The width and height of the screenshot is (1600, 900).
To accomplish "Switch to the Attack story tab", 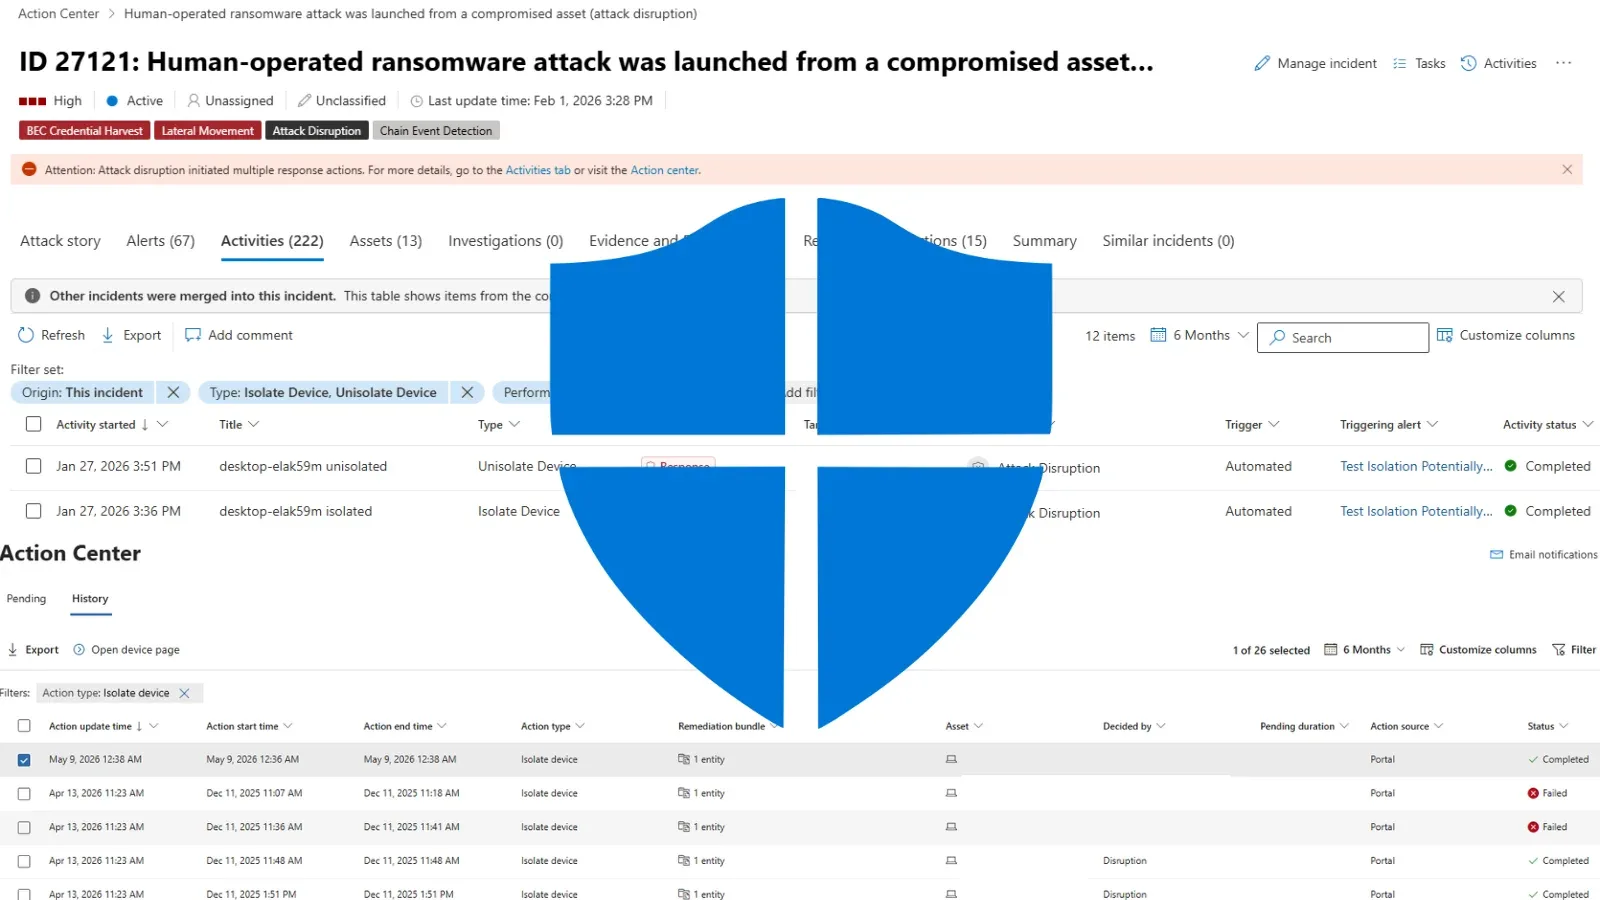I will point(60,241).
